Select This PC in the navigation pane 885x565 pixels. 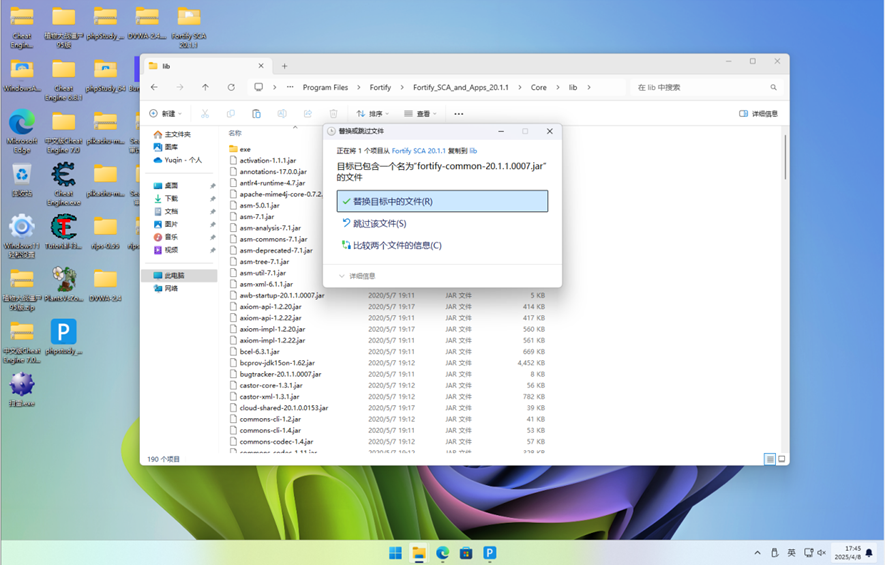click(179, 275)
